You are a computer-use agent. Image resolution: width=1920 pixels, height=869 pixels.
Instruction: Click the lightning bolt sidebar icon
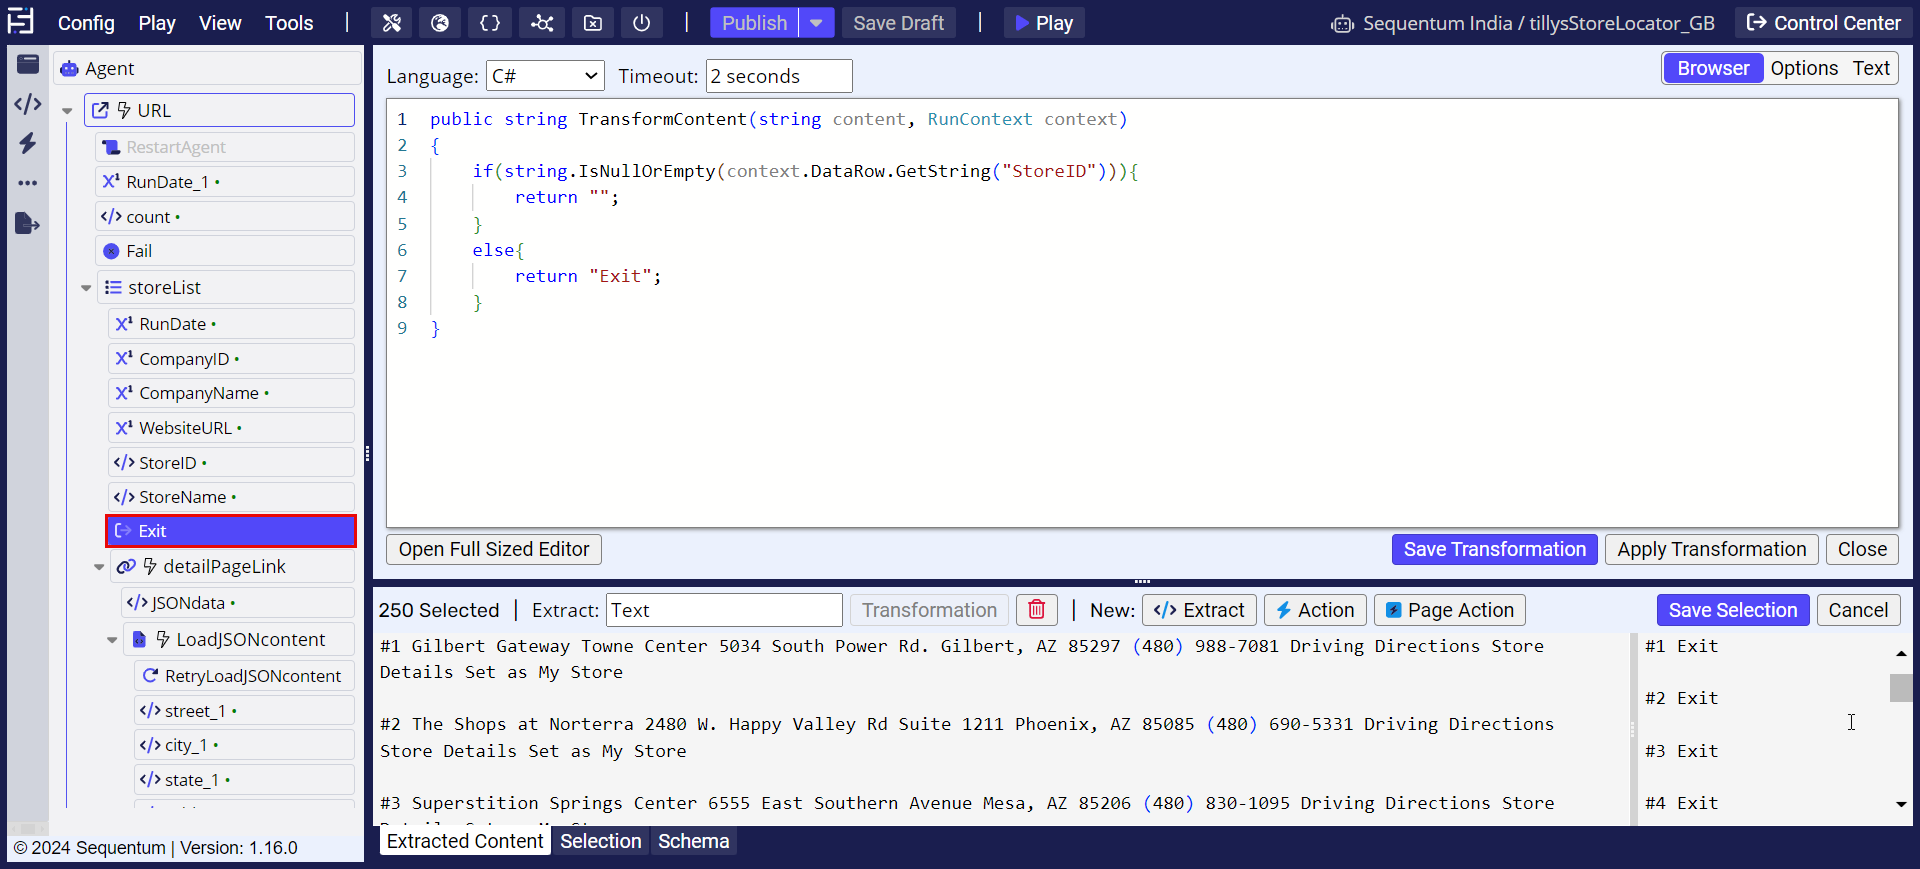(x=28, y=143)
